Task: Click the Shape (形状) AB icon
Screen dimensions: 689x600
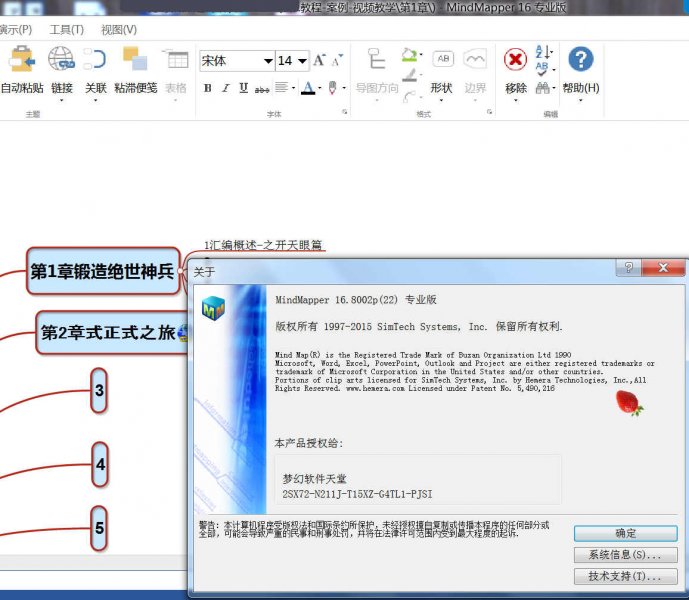Action: 443,59
